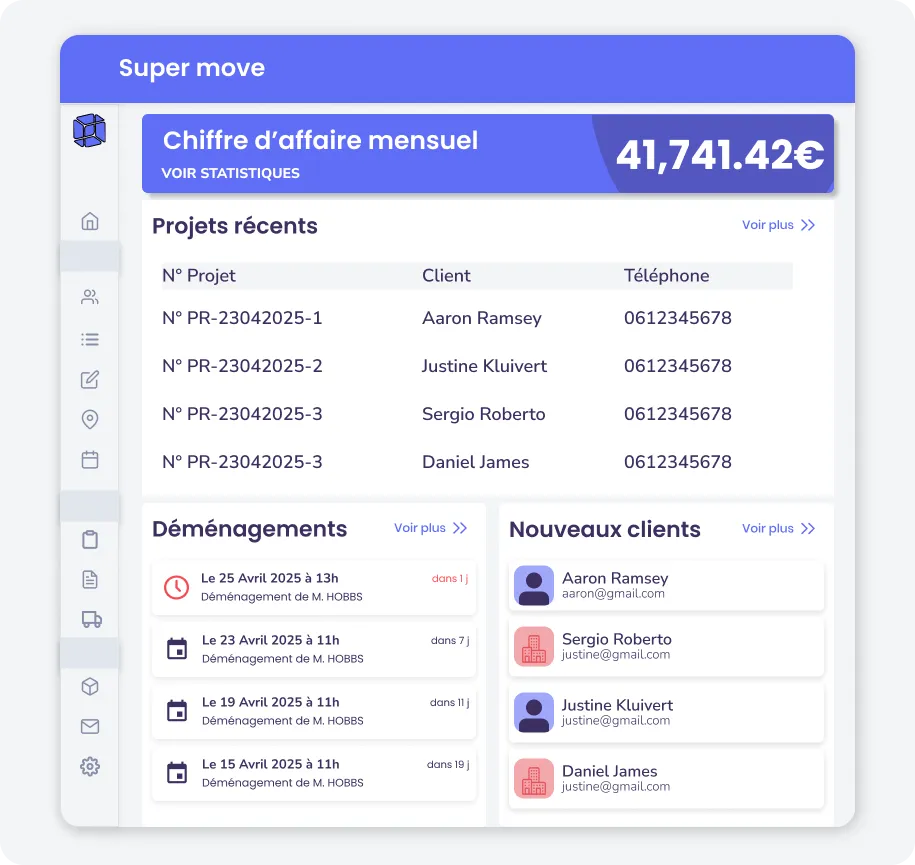
Task: Click calendar icon of 19 Avril move
Action: pos(177,710)
